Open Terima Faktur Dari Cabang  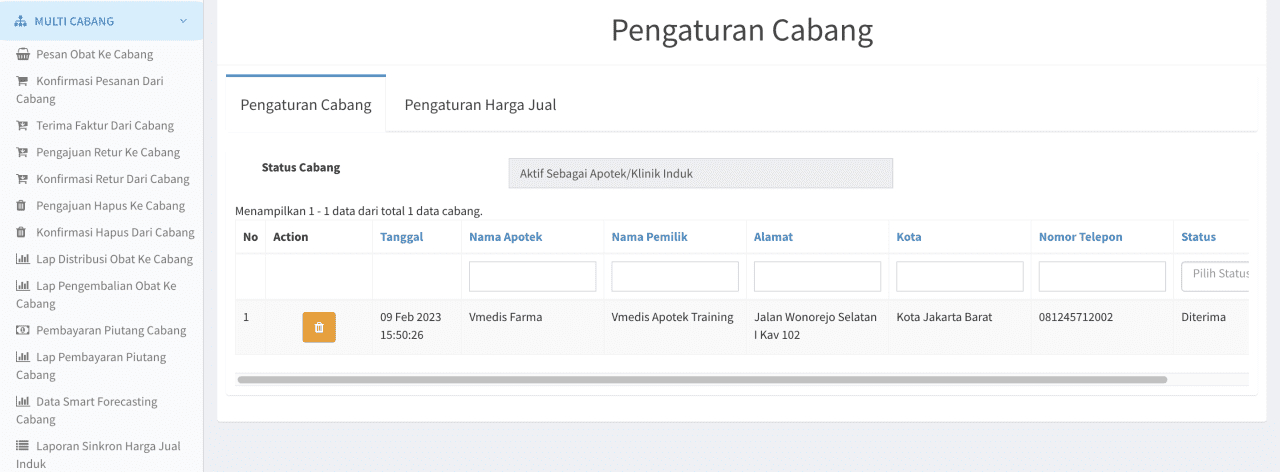105,126
